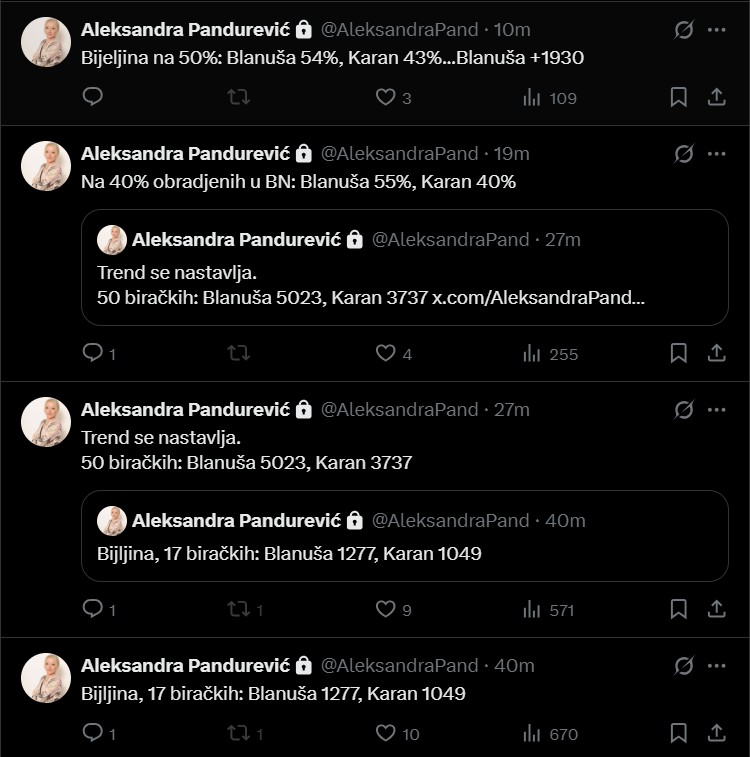Open more options on the 19m tweet
Image resolution: width=750 pixels, height=757 pixels.
tap(716, 154)
